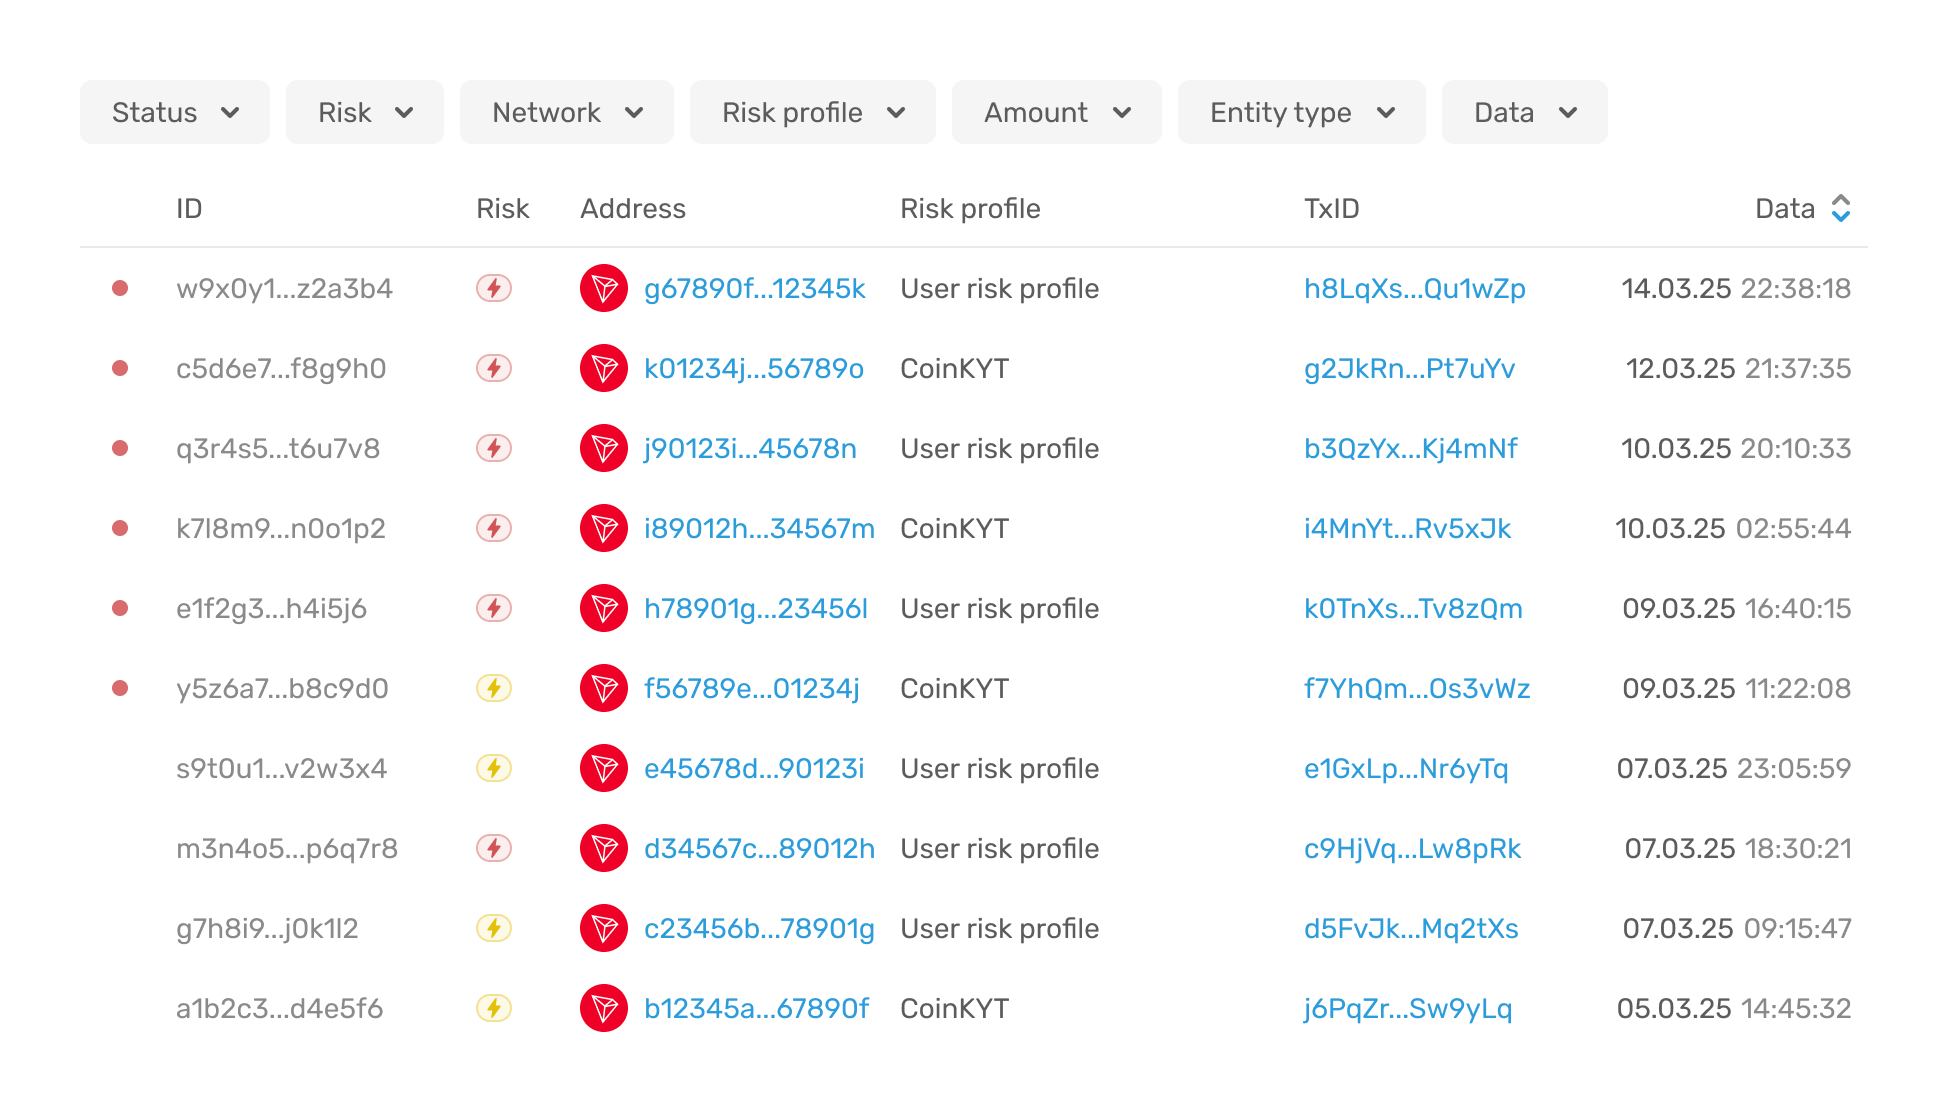Open transaction link h8LqXs...Qu1wZp

coord(1415,288)
